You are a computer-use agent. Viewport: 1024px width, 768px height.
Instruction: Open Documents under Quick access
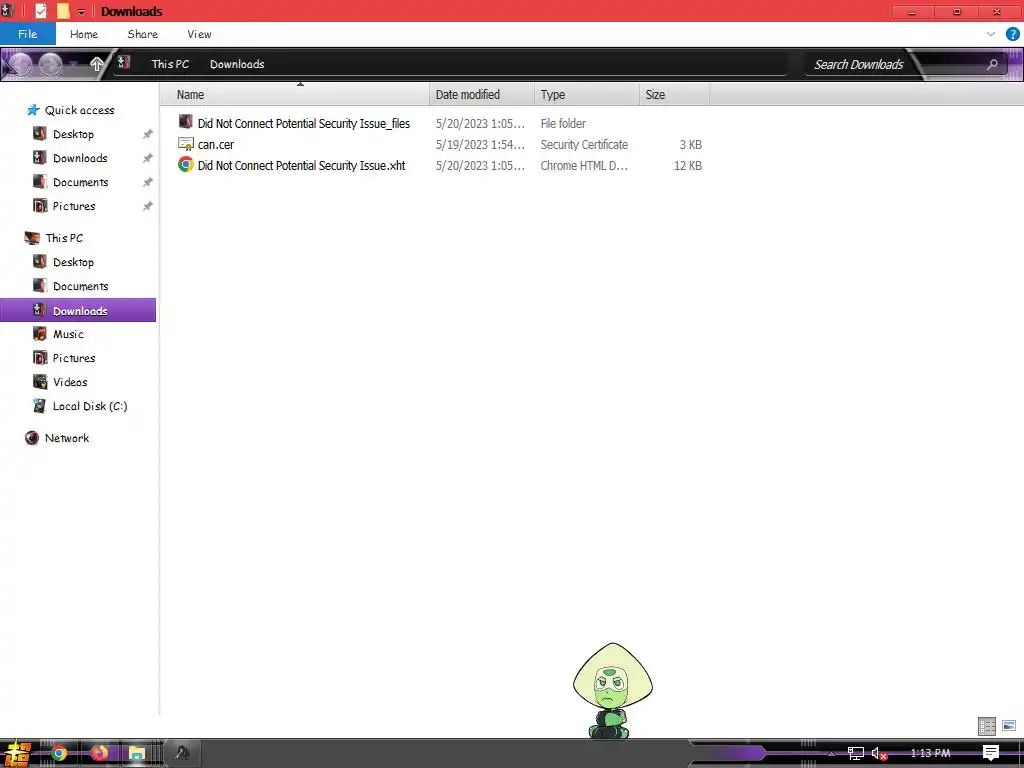80,182
